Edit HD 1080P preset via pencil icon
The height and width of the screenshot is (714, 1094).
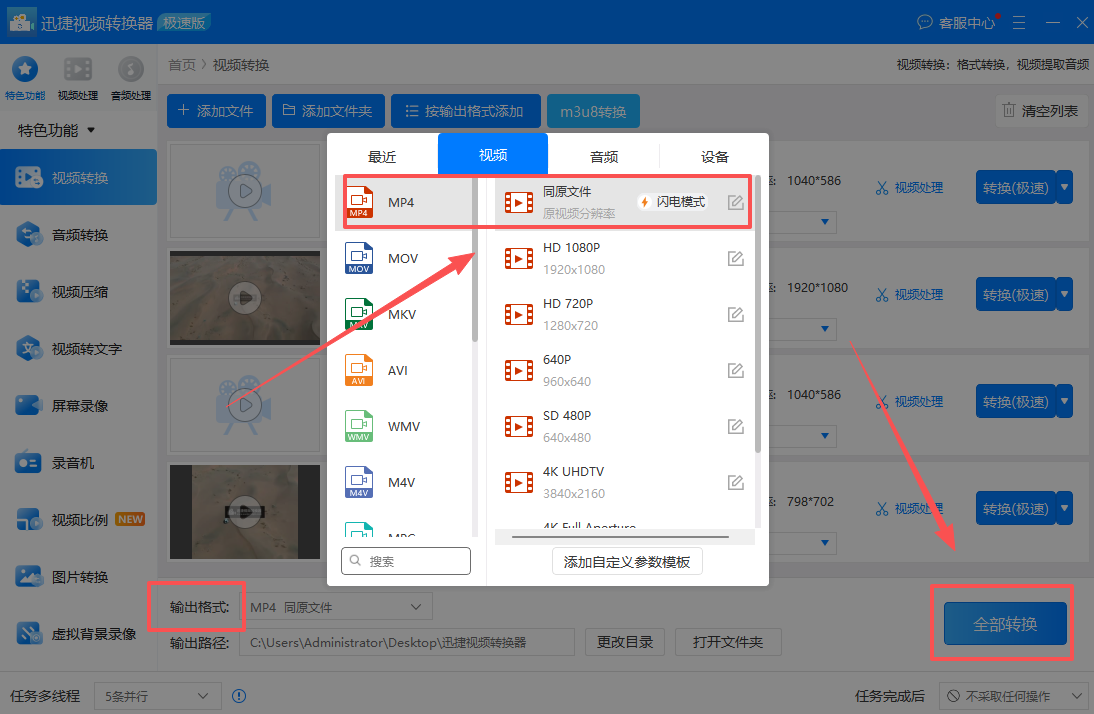pos(735,258)
